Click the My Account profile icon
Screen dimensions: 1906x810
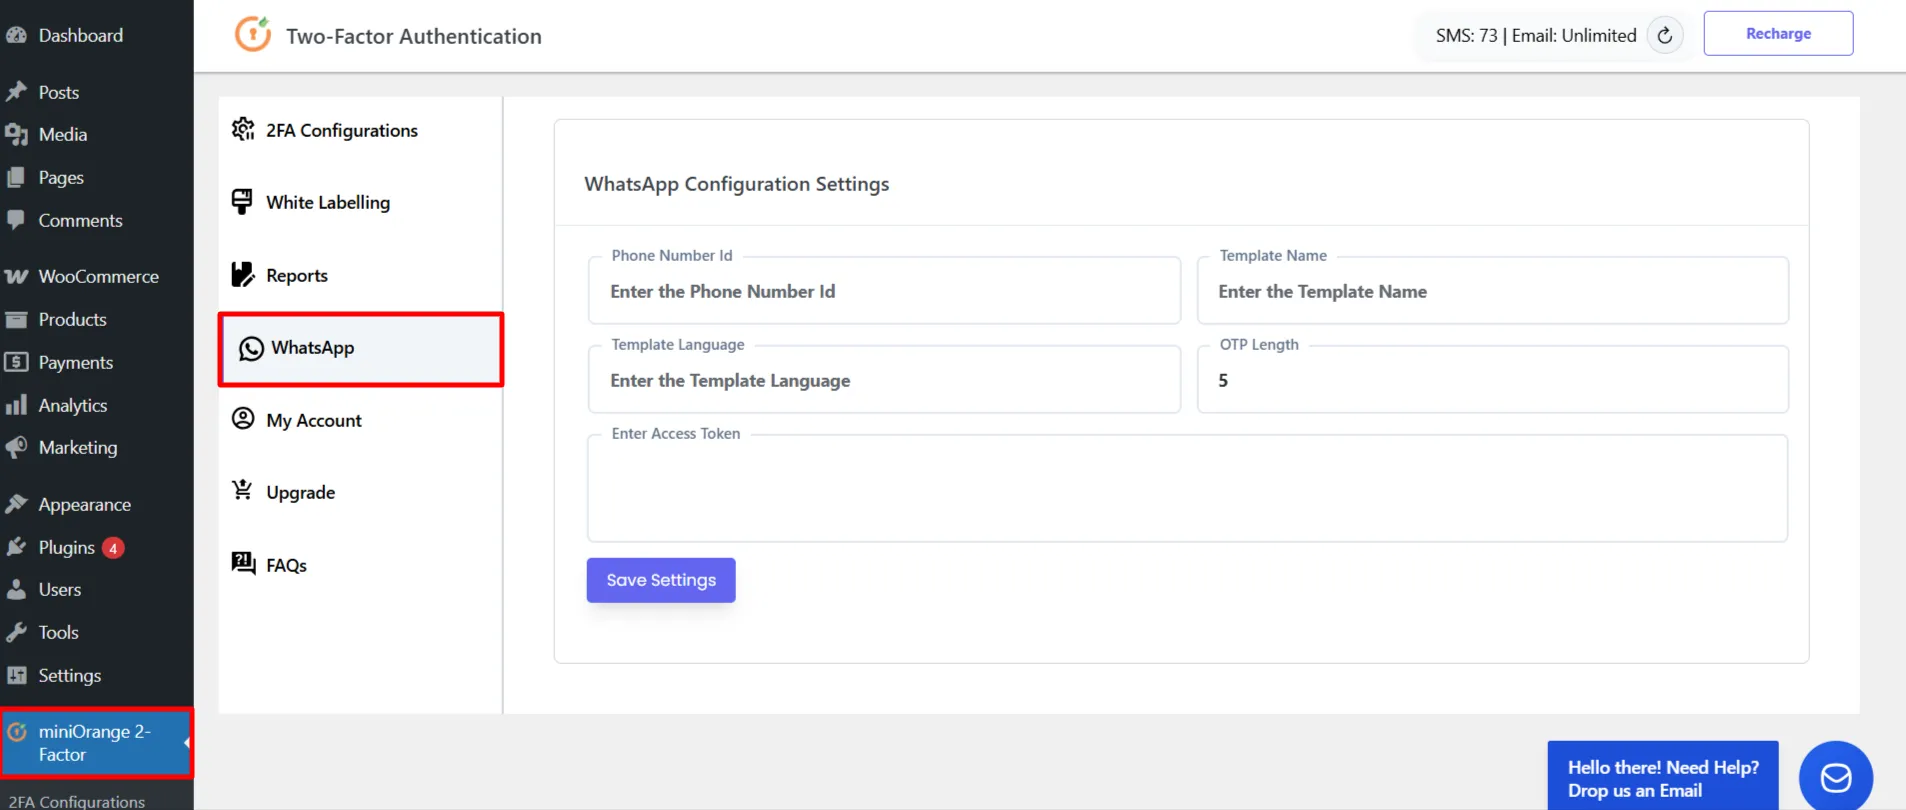click(x=243, y=418)
